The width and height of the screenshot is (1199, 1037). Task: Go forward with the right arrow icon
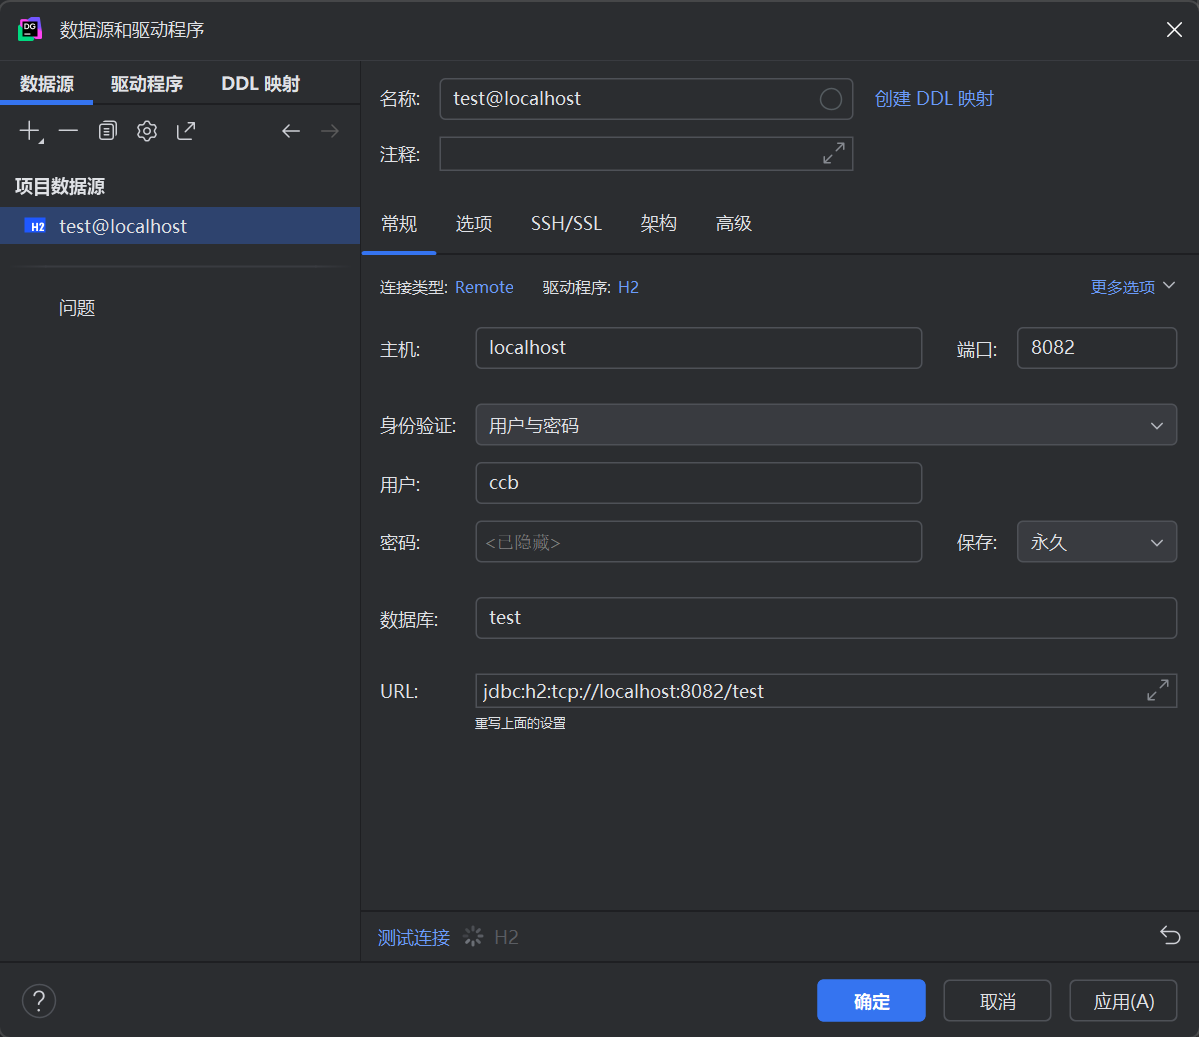[x=330, y=132]
